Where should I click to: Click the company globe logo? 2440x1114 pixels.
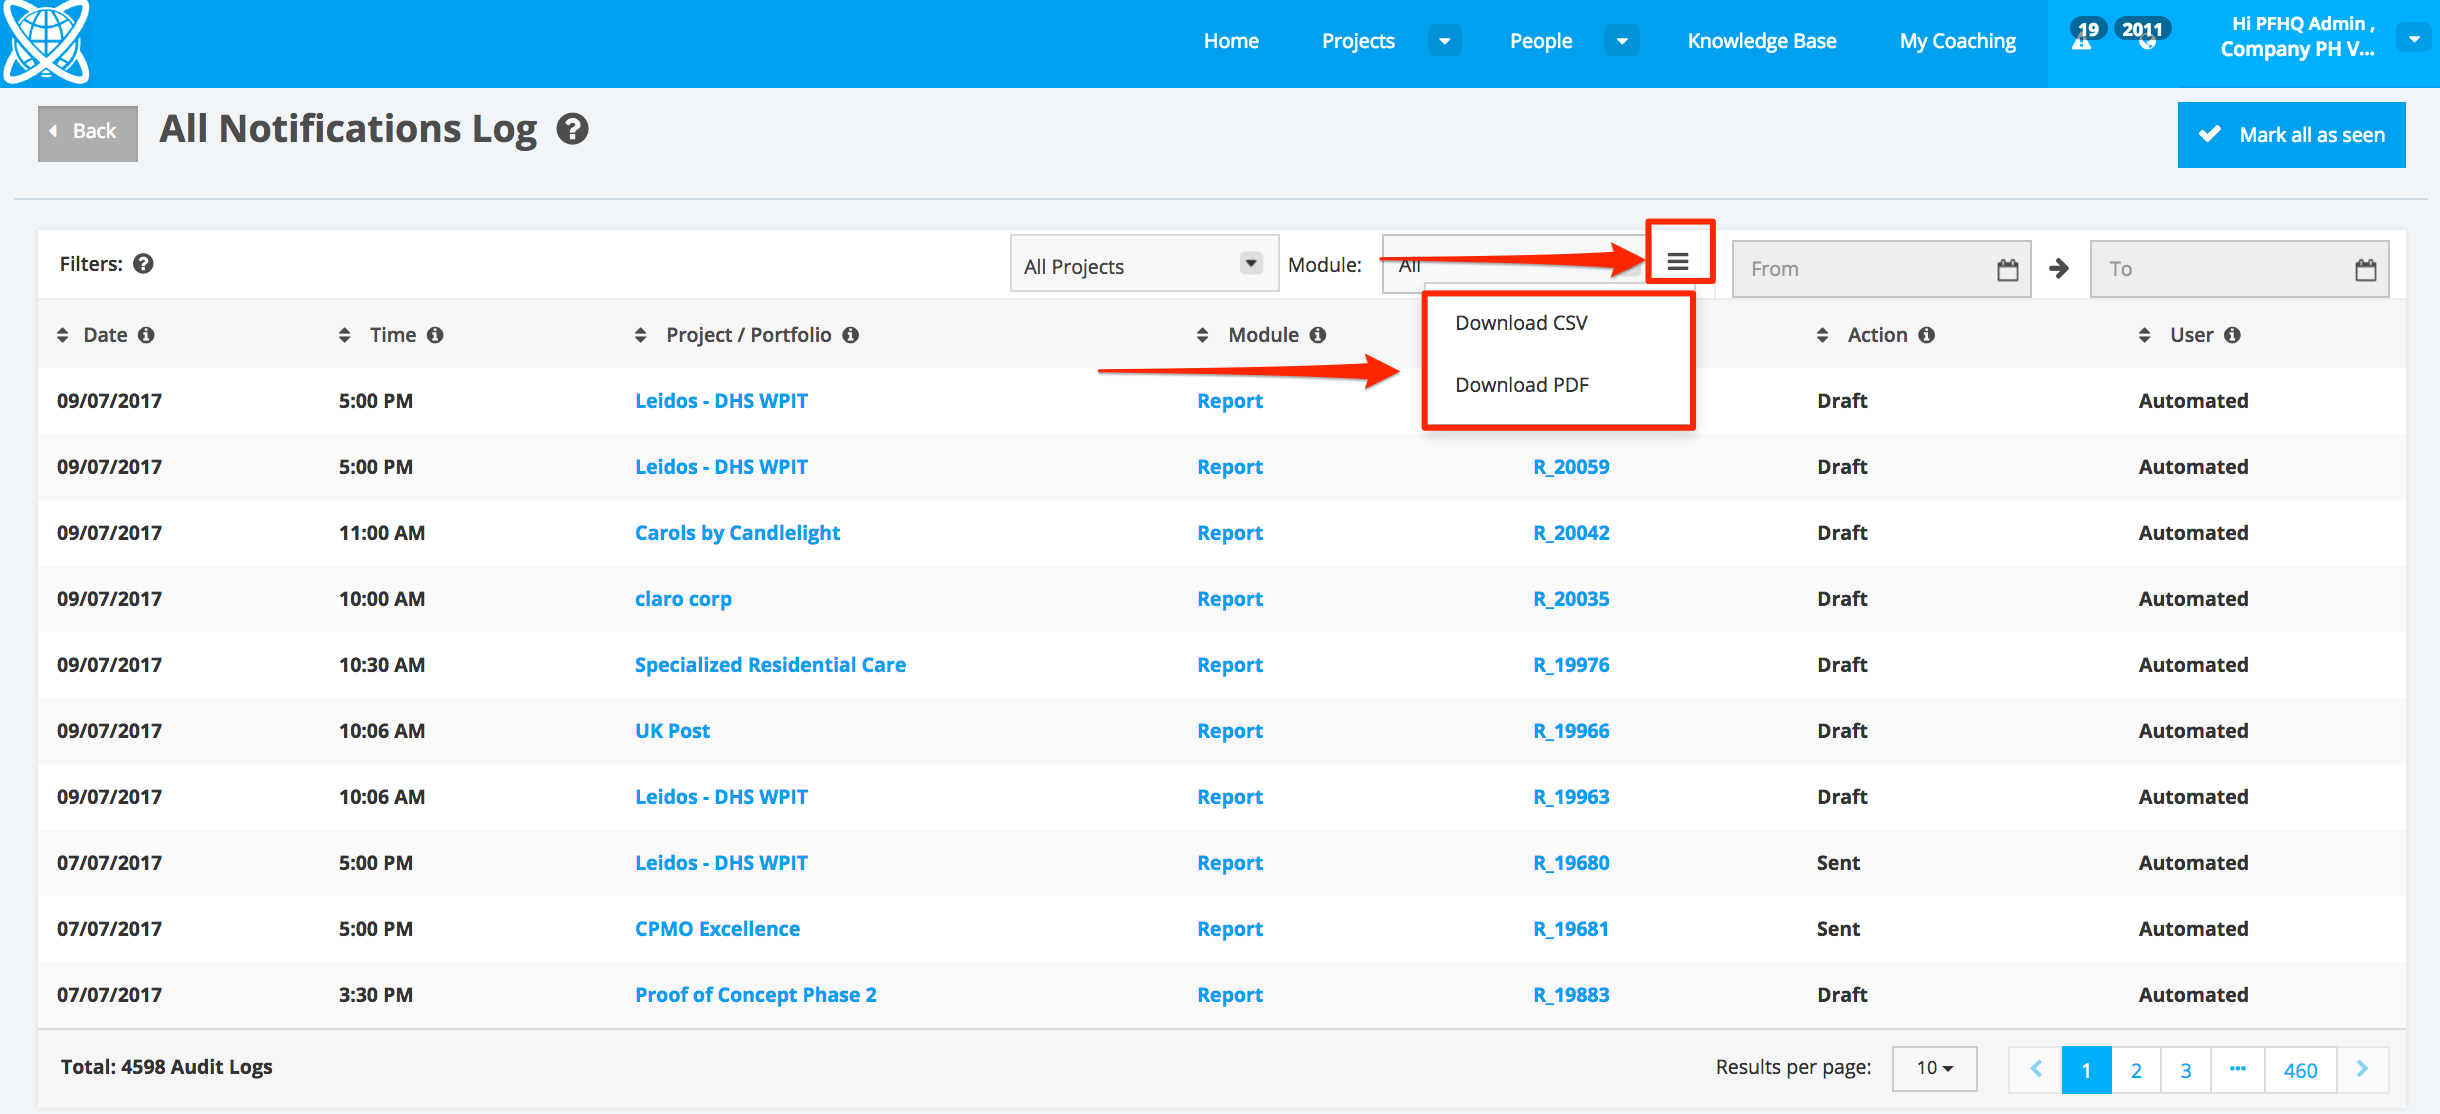[x=45, y=40]
